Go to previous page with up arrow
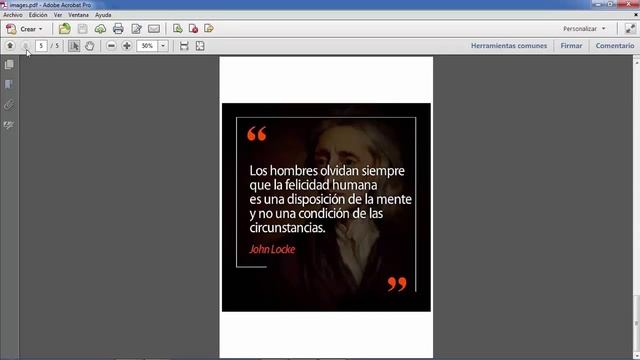This screenshot has width=640, height=360. pos(10,46)
